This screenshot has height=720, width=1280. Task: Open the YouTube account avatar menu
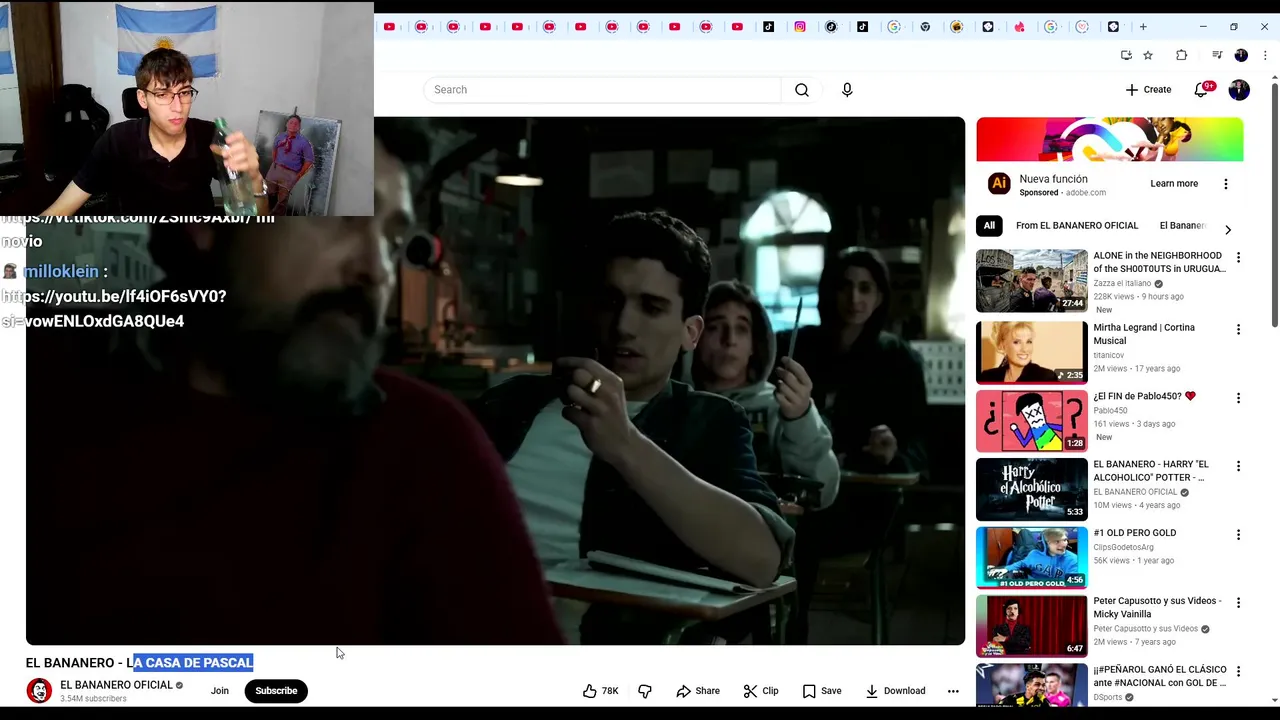(x=1239, y=90)
